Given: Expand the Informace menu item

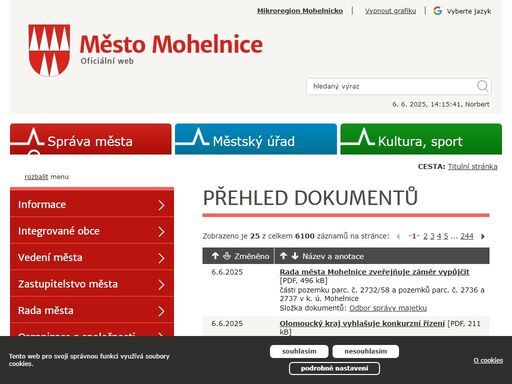Looking at the screenshot, I should coord(92,204).
